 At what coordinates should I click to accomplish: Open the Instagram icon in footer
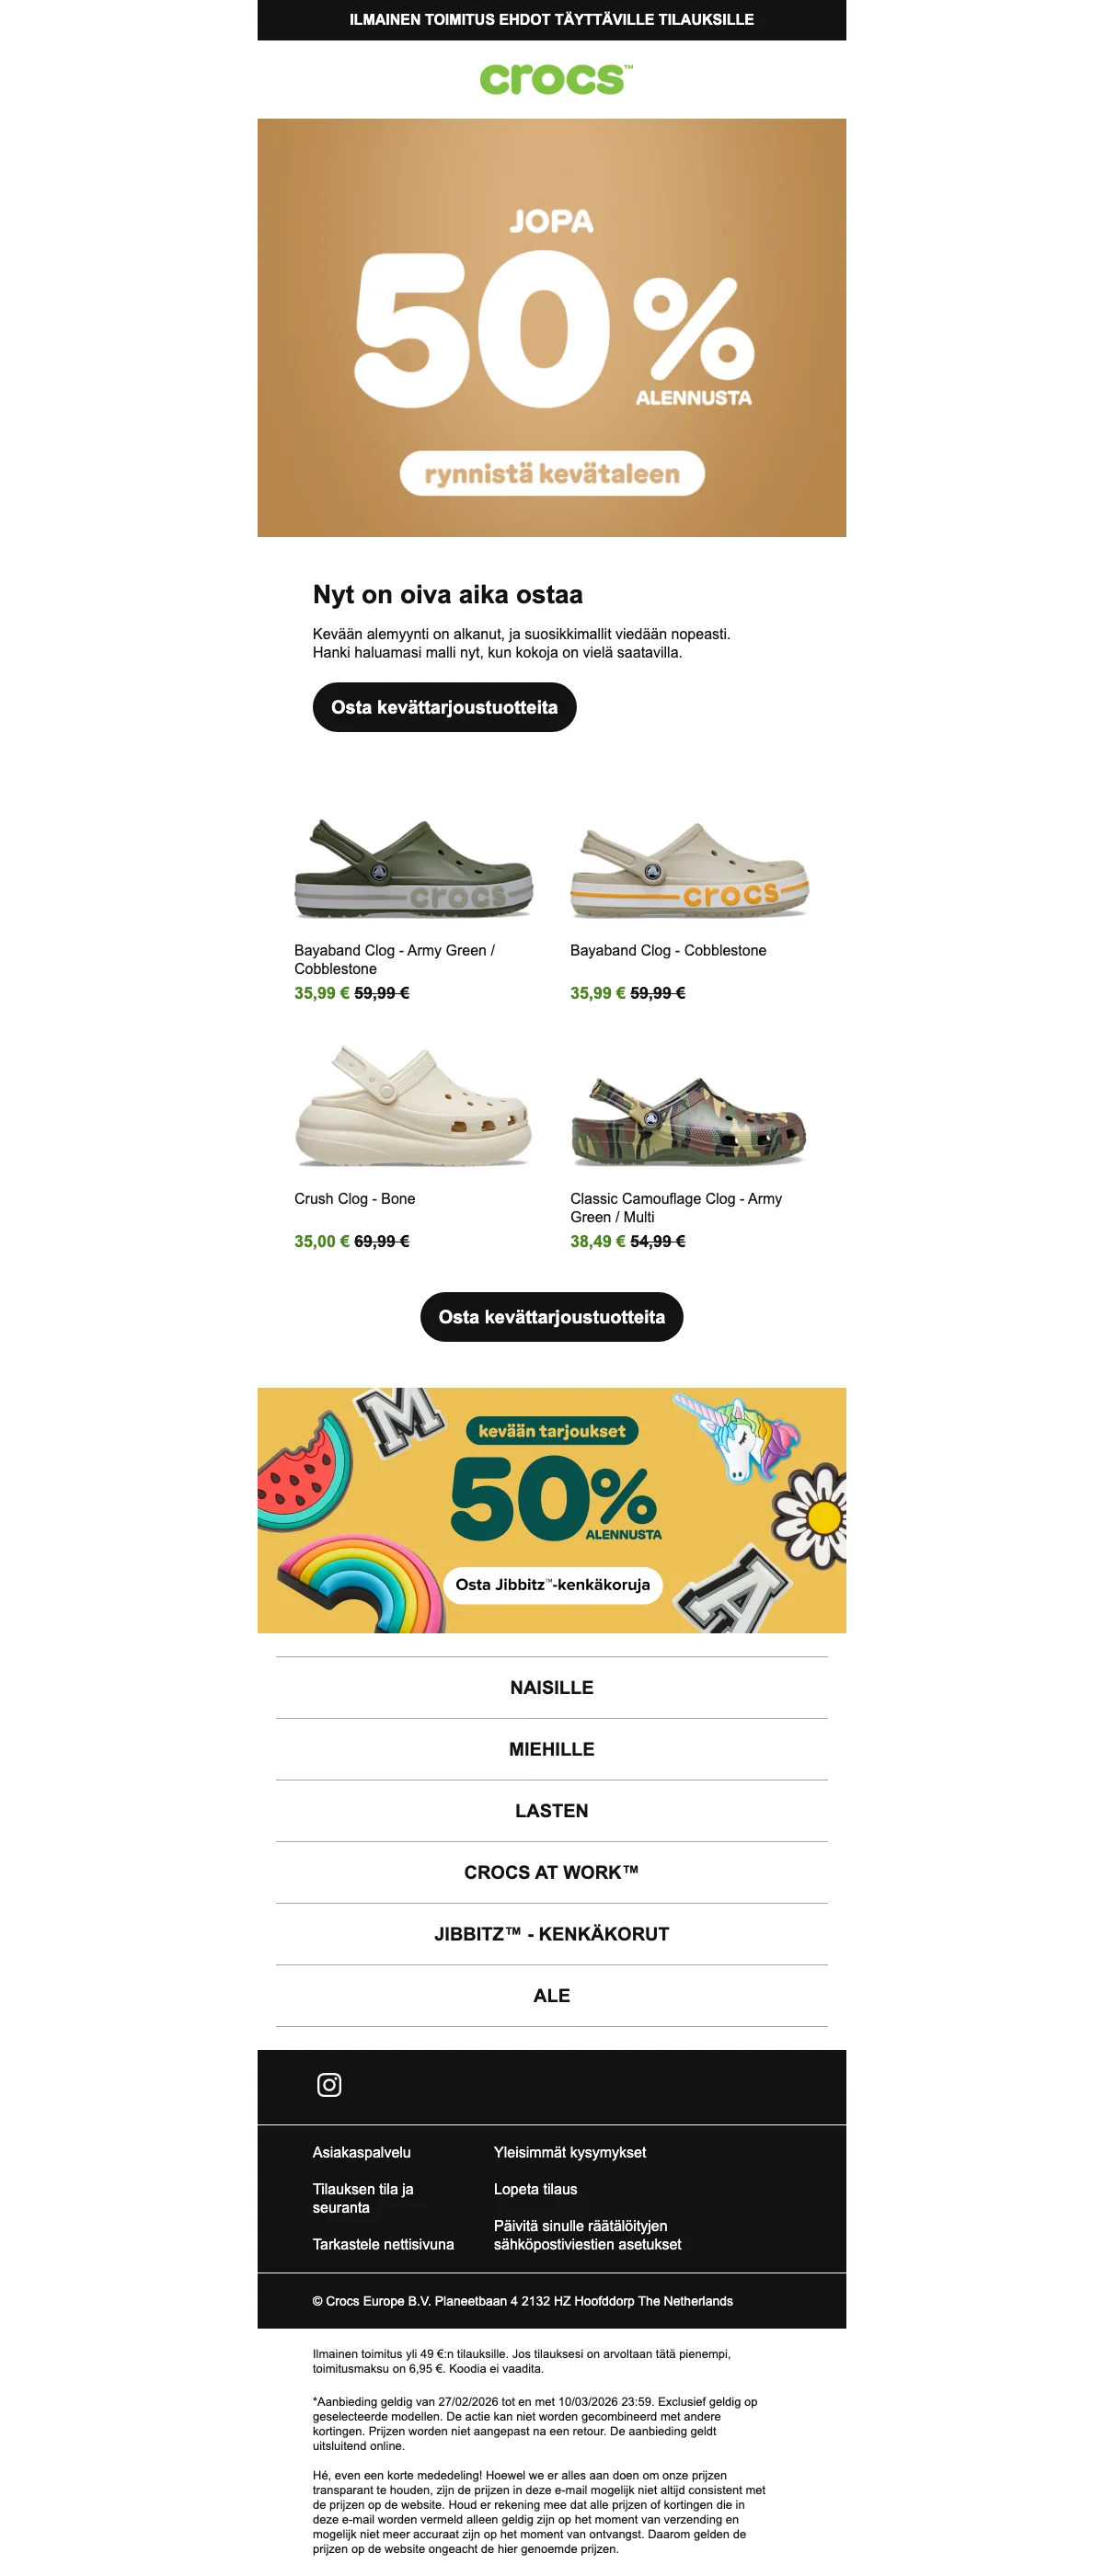329,2084
